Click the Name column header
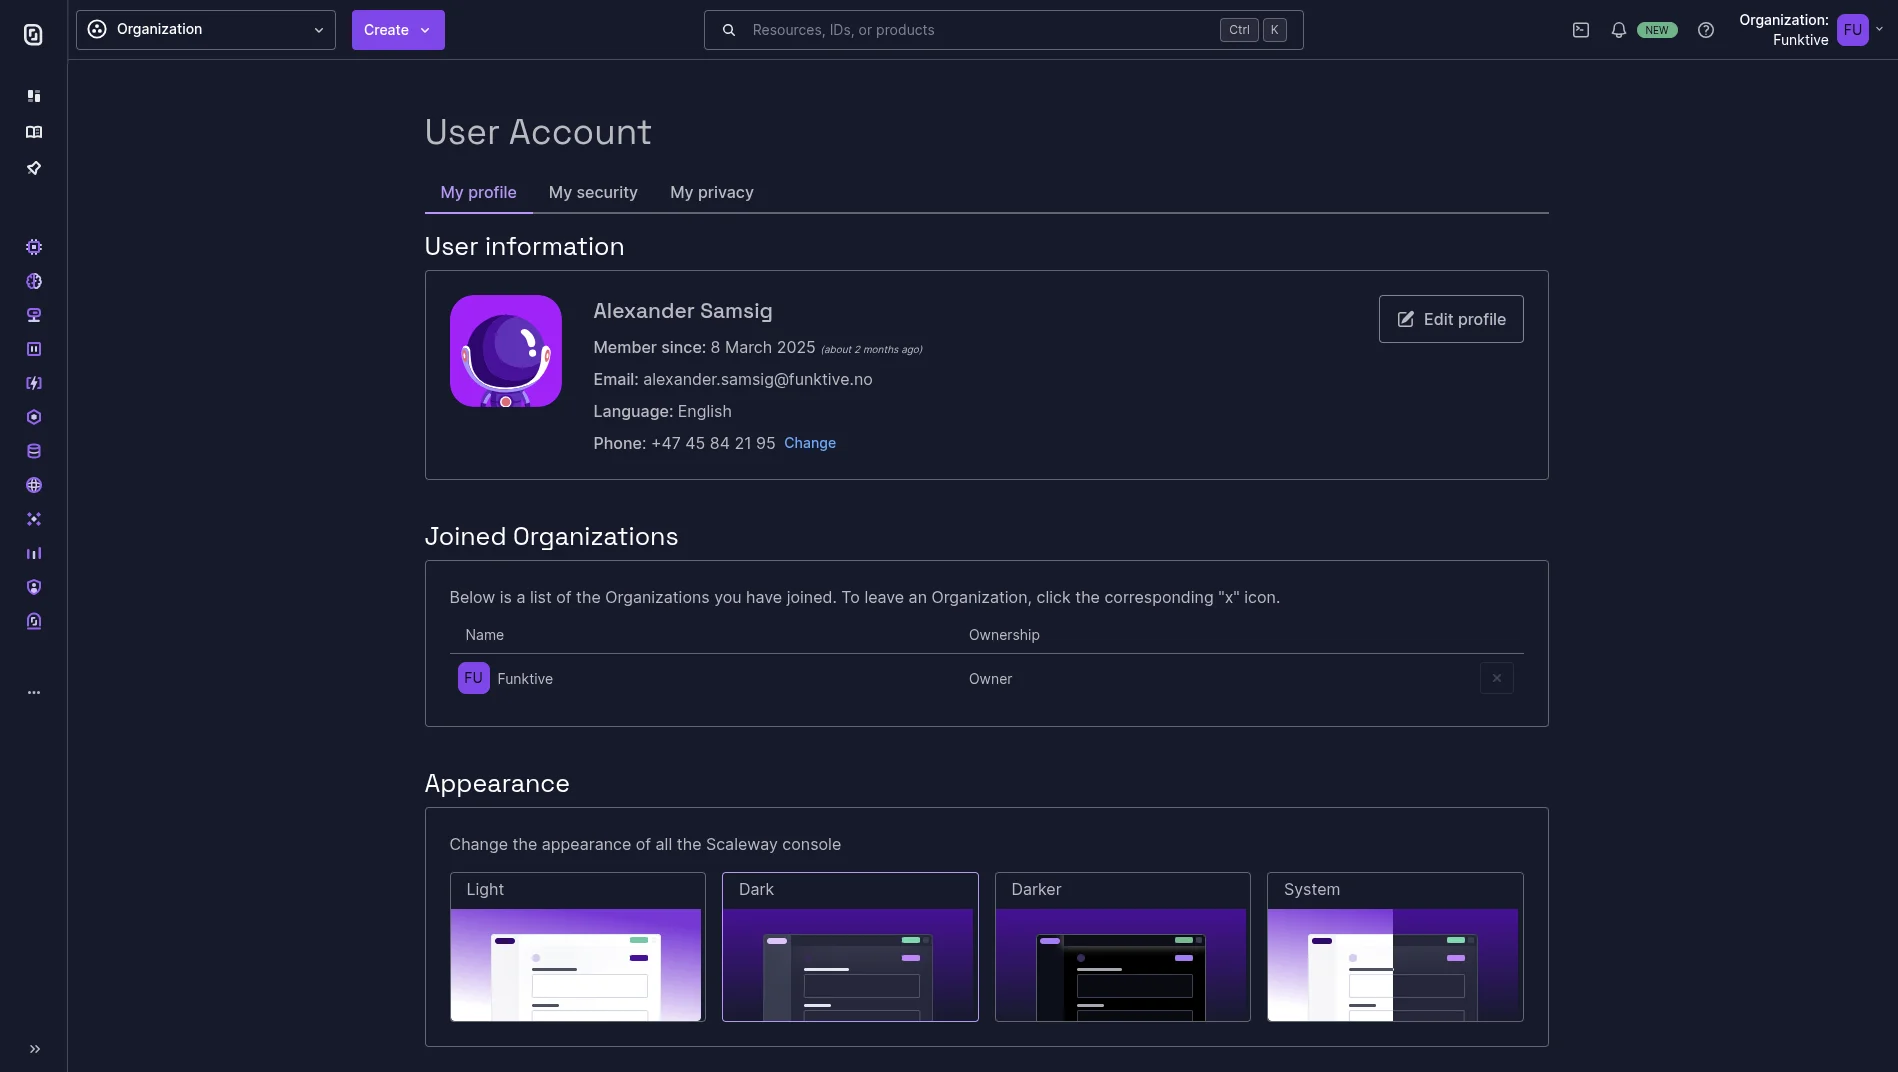 click(x=485, y=635)
